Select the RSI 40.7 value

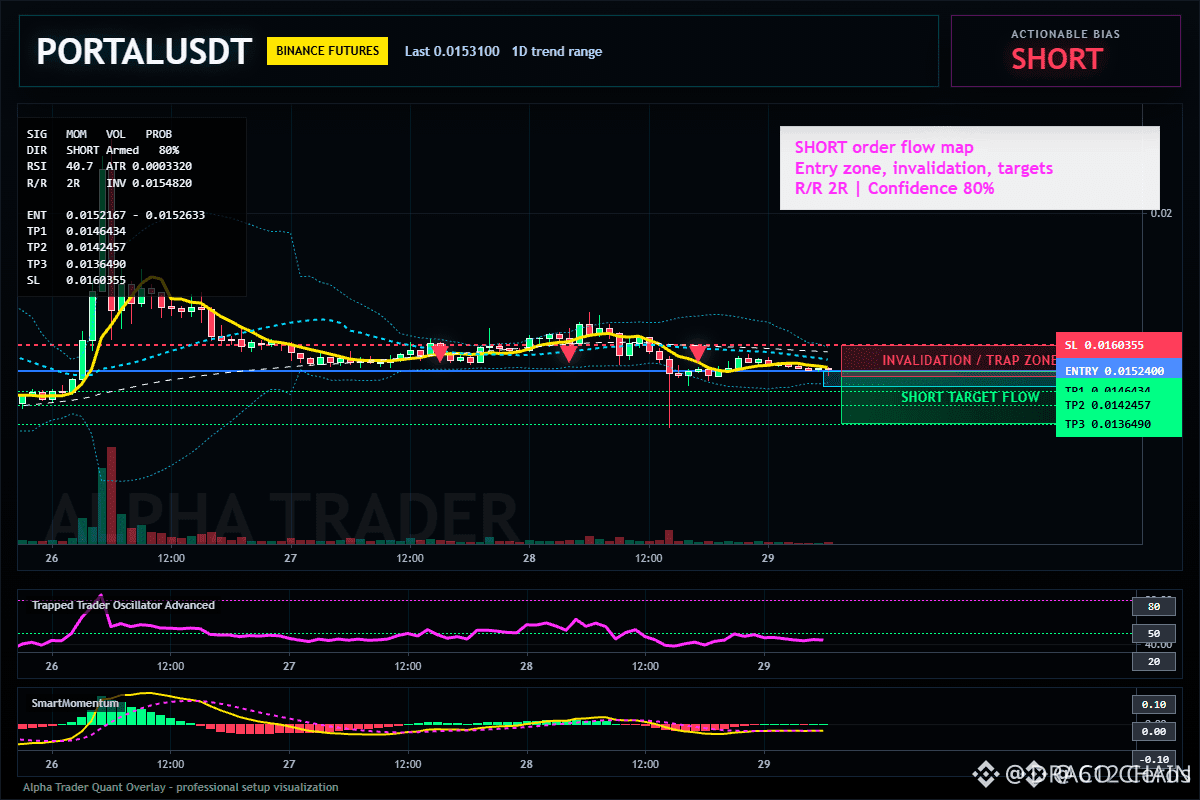pos(60,165)
